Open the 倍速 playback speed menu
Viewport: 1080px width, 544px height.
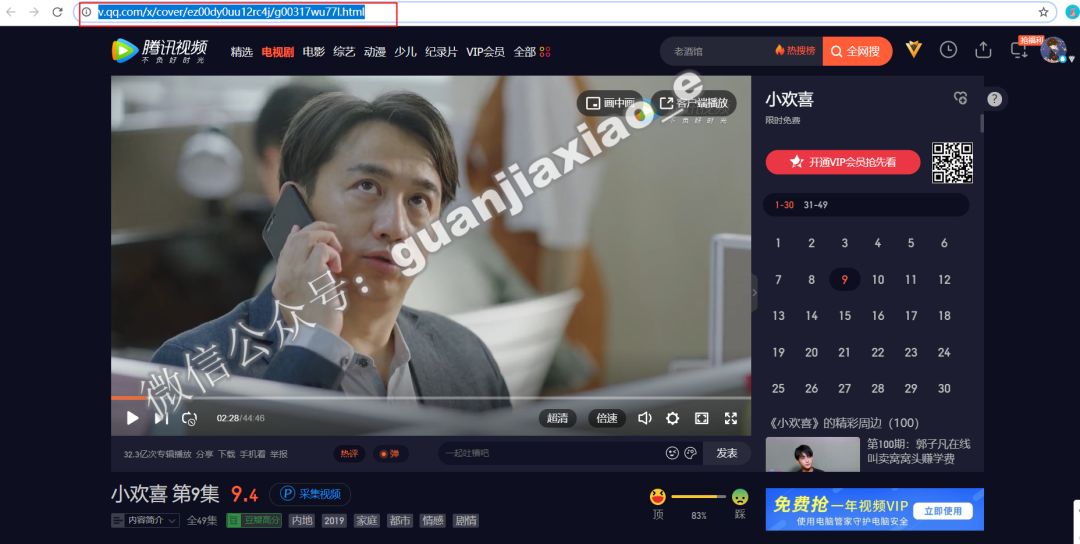(x=607, y=418)
